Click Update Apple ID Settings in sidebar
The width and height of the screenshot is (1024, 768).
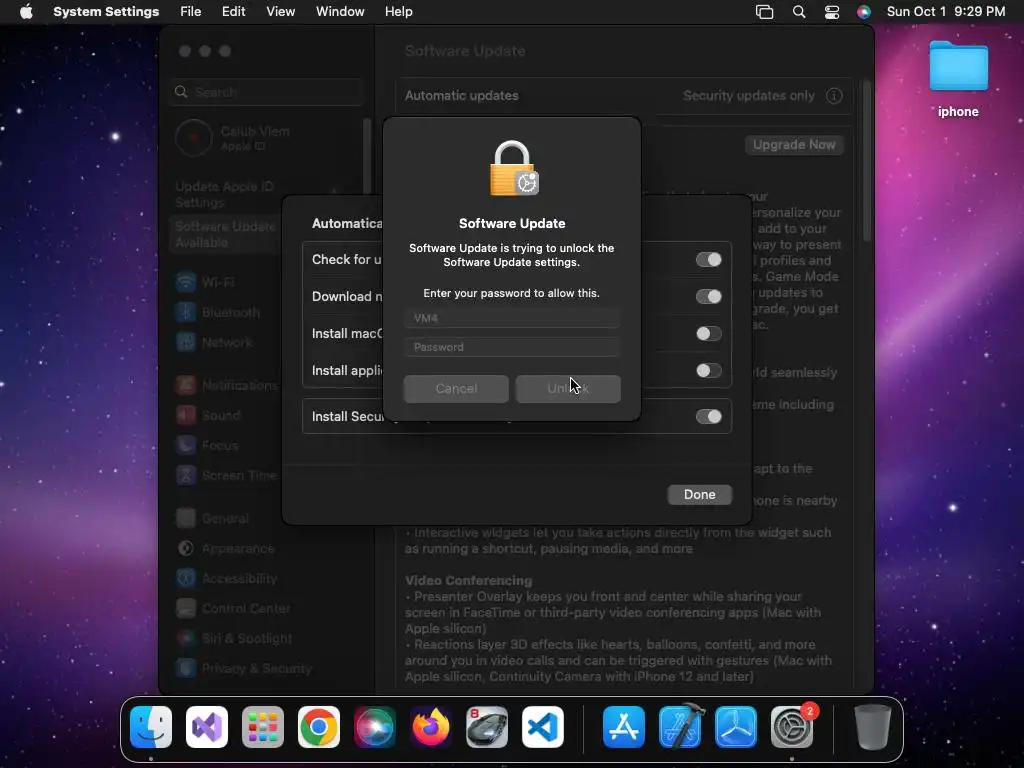click(224, 195)
